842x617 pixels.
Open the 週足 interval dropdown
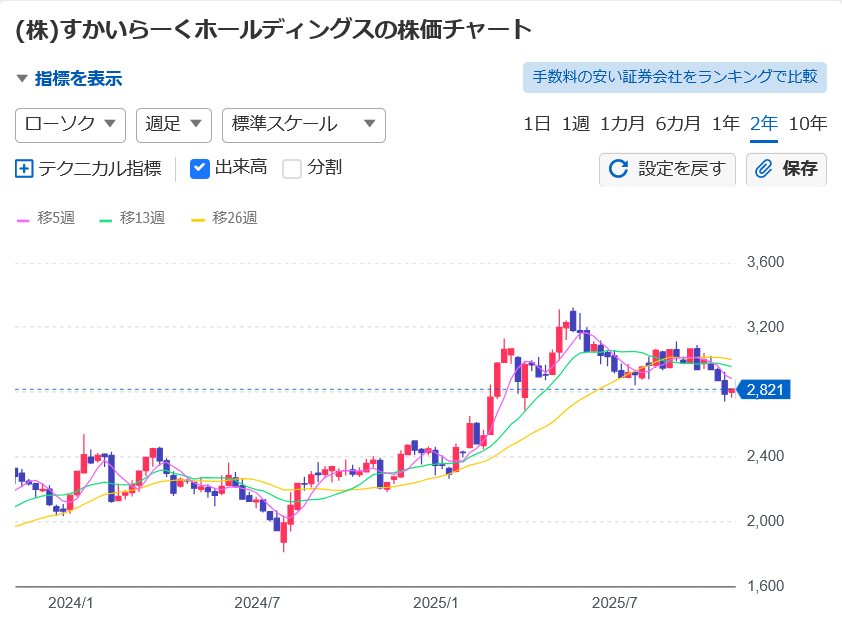173,124
